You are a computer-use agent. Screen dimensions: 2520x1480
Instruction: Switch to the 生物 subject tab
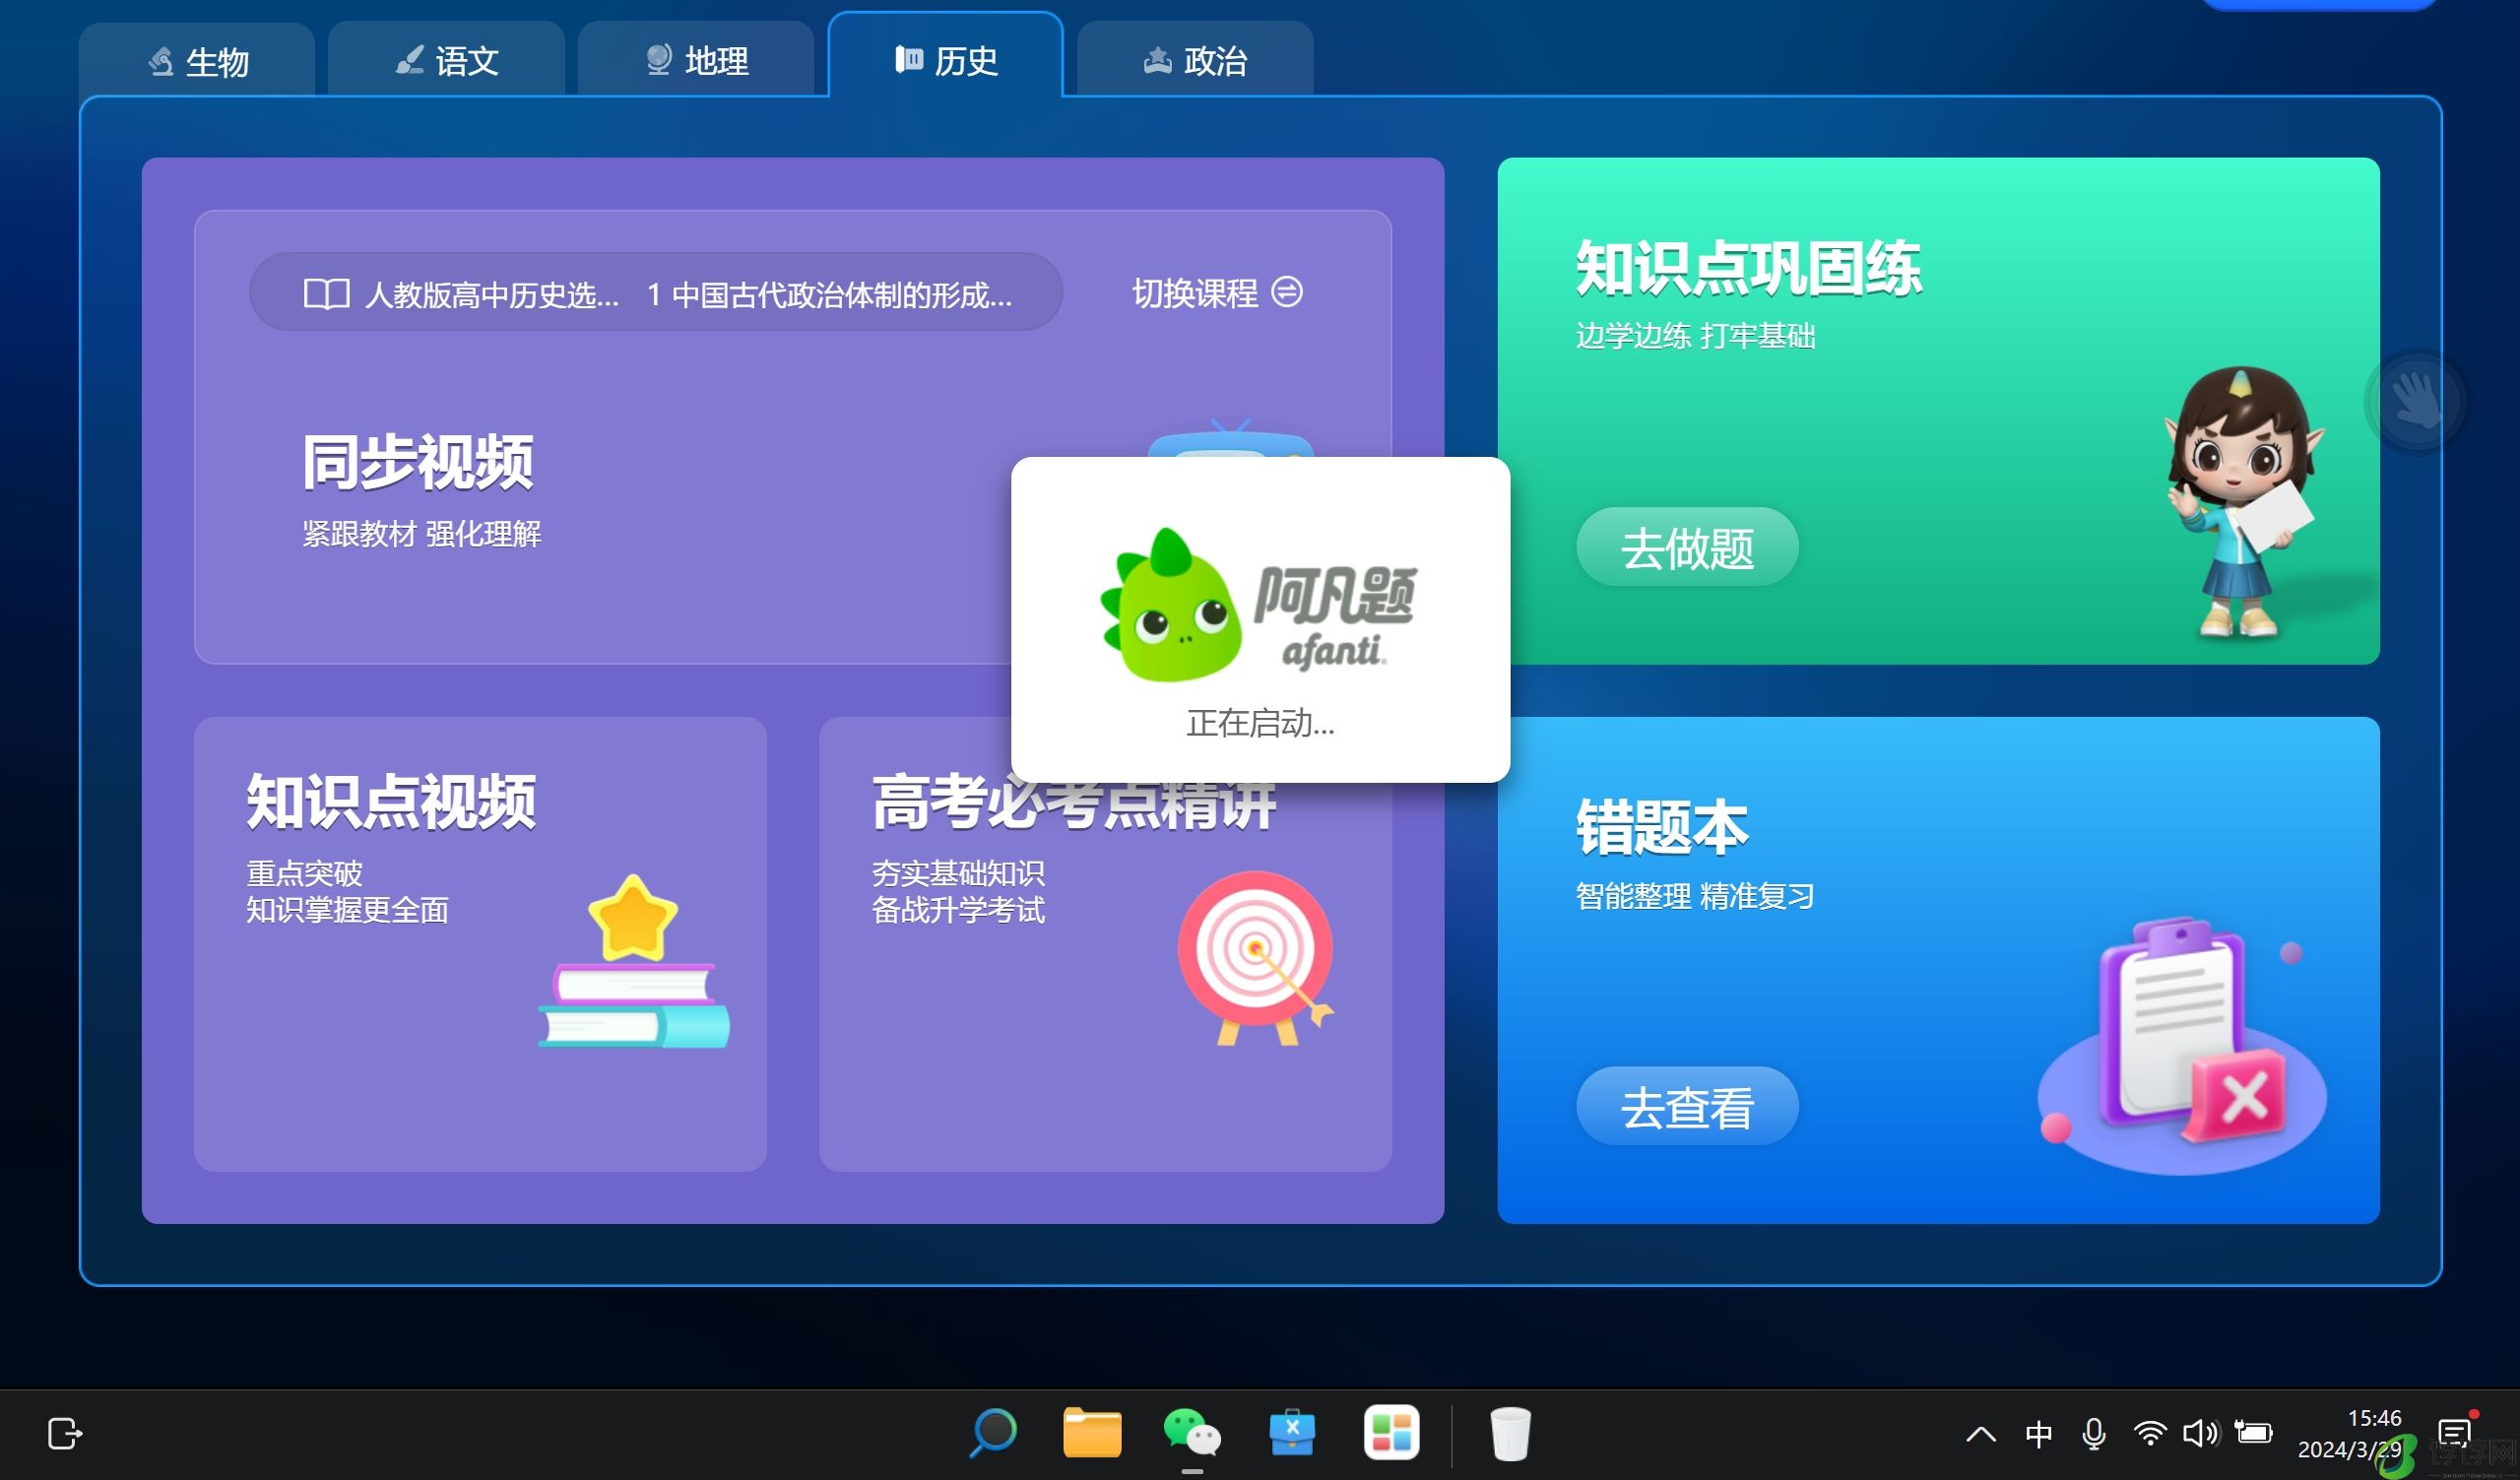(197, 60)
